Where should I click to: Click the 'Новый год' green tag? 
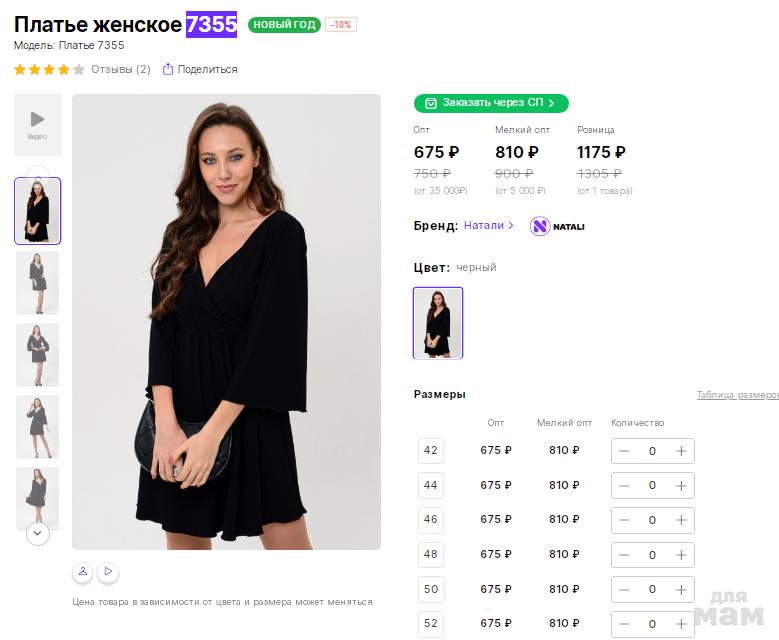(284, 25)
